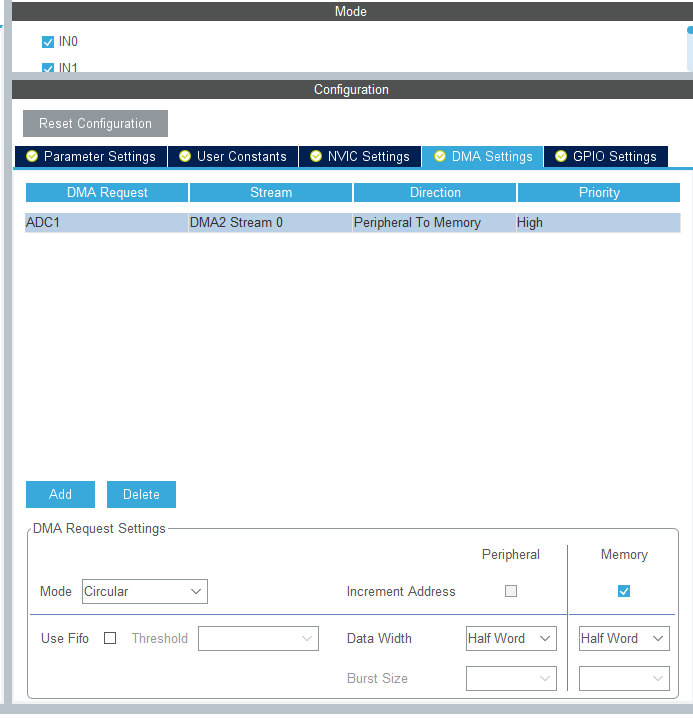Screen dimensions: 693x718
Task: Open Memory Data Width Half Word dropdown
Action: (x=624, y=638)
